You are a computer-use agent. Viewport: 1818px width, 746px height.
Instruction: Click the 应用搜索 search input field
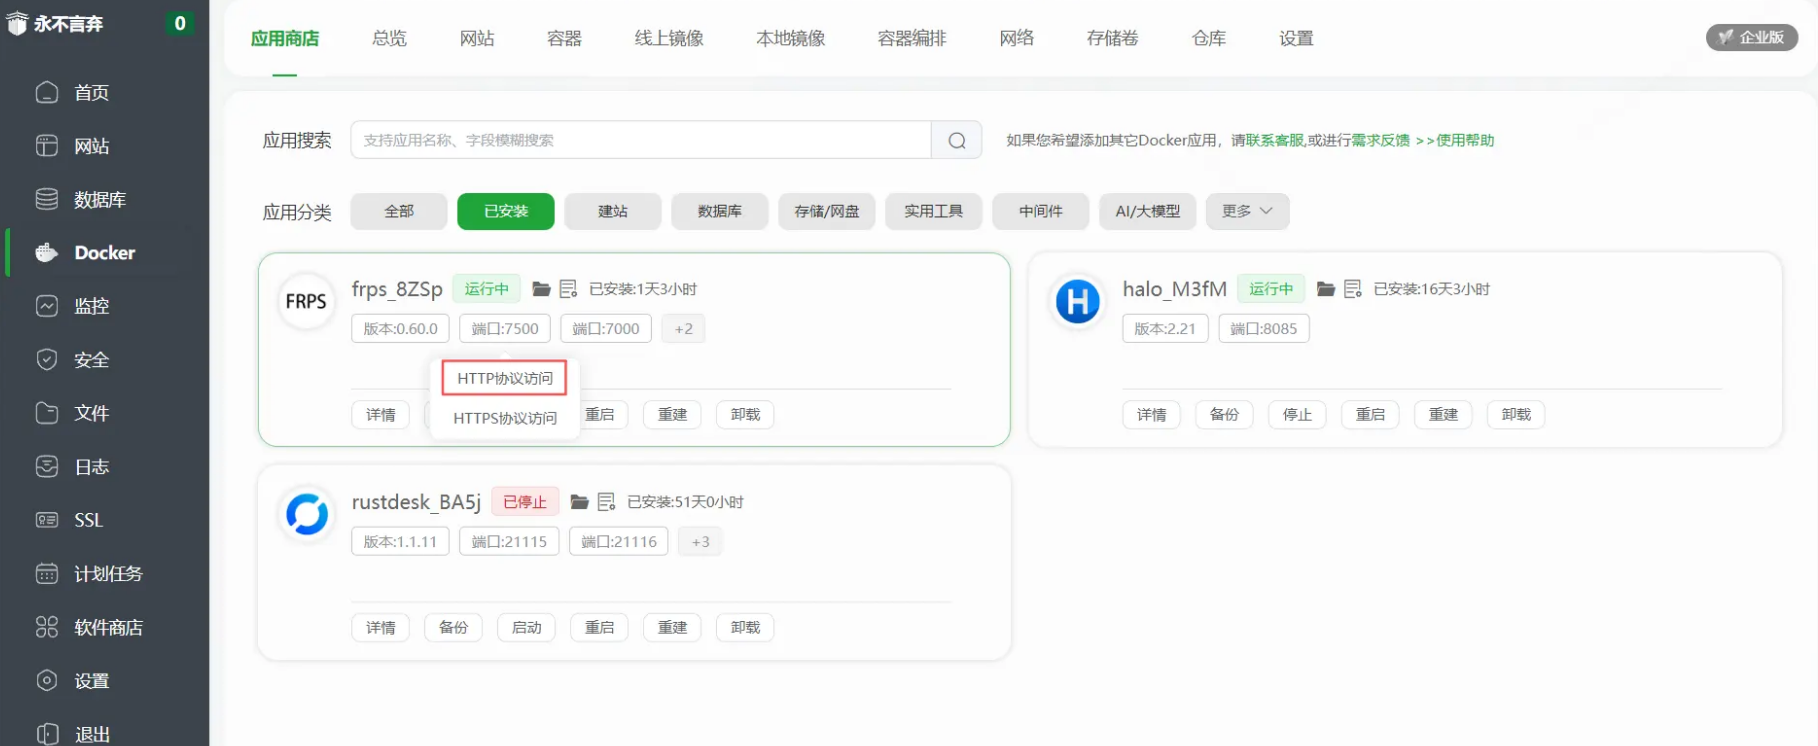coord(640,140)
